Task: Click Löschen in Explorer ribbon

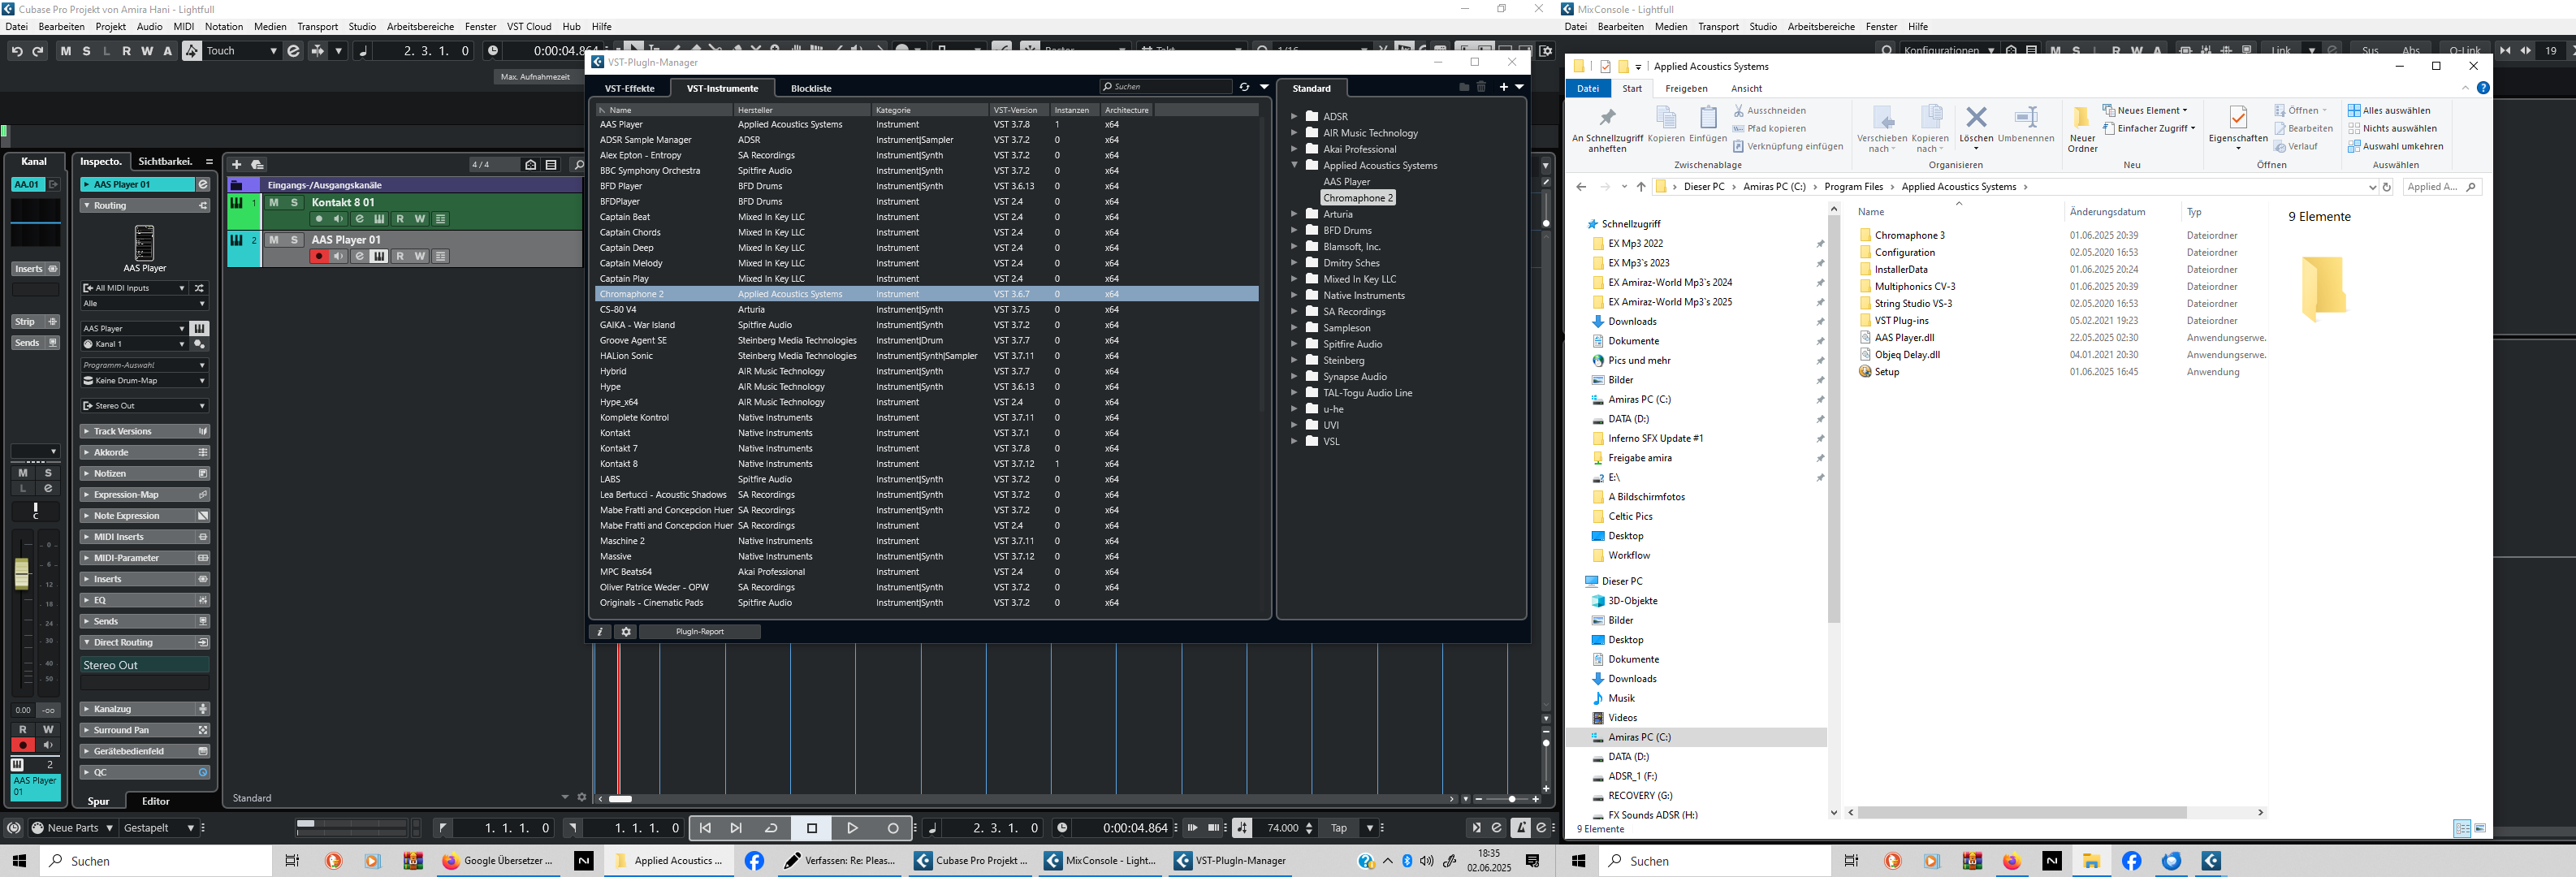Action: pyautogui.click(x=1976, y=128)
